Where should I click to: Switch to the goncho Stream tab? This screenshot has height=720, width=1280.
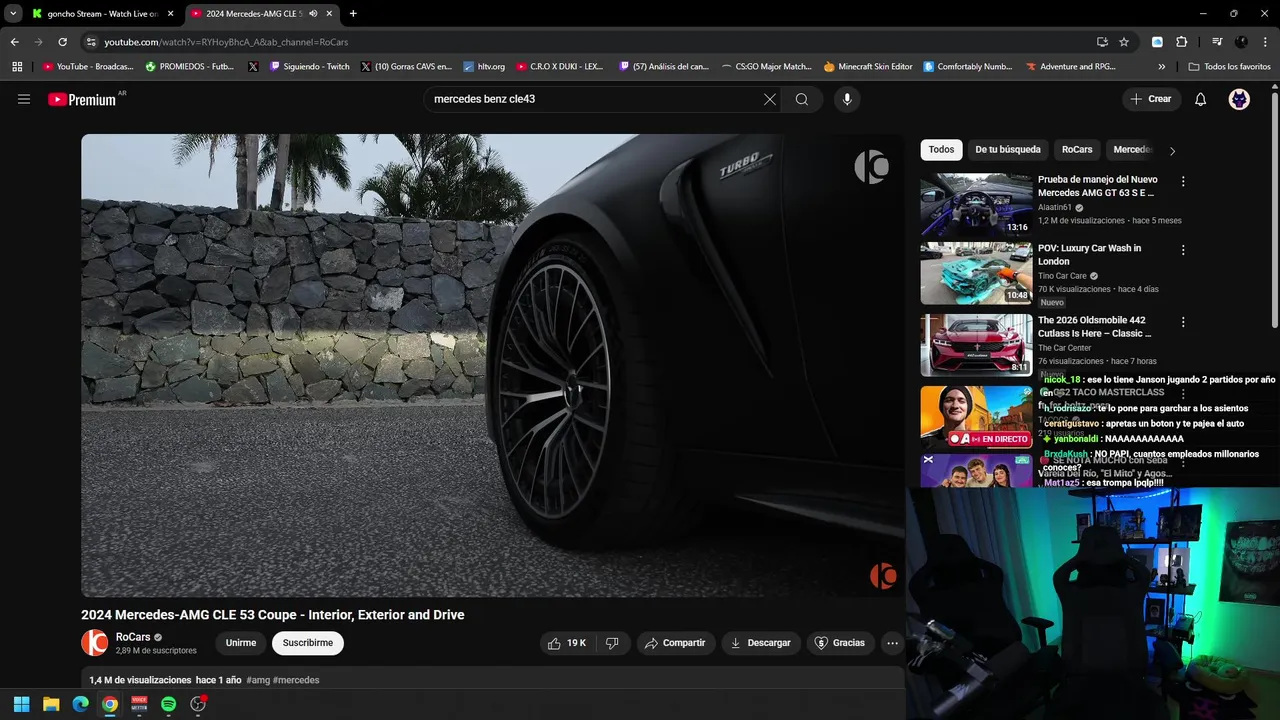click(x=103, y=13)
